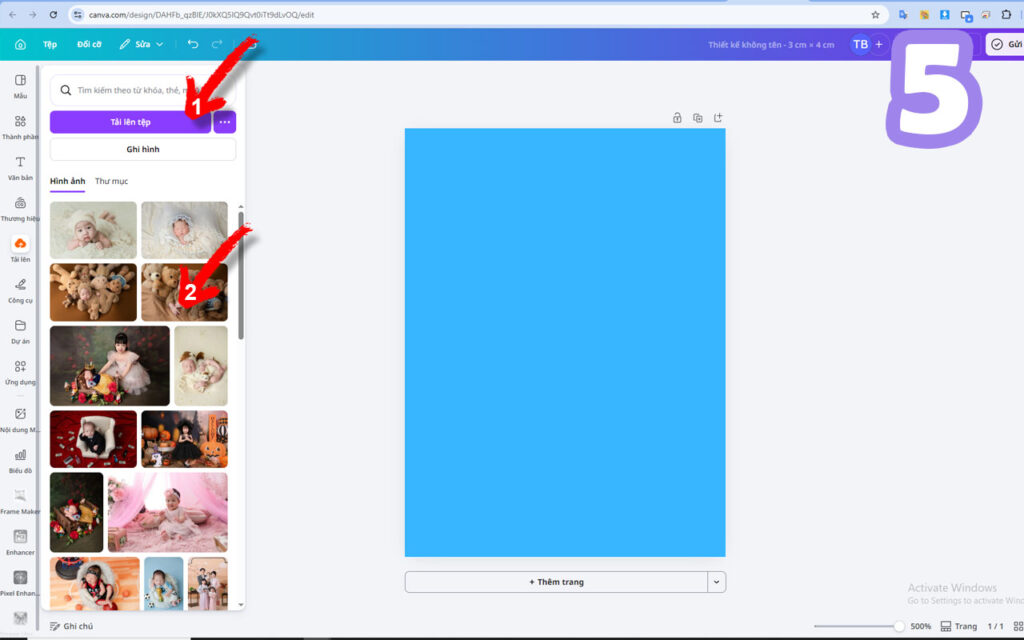This screenshot has height=640, width=1024.
Task: Adjust the zoom slider near 500%
Action: 899,626
